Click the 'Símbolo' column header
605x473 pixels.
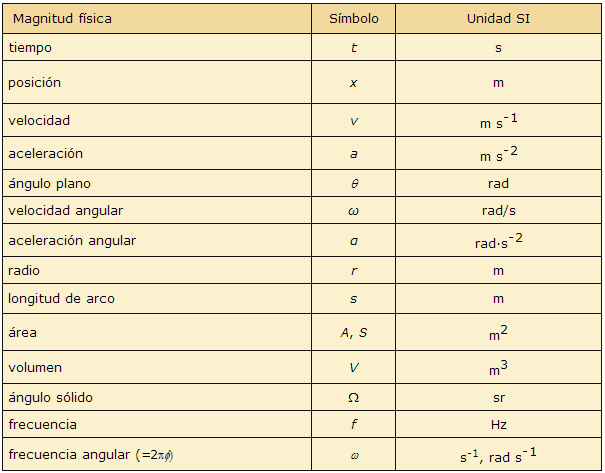click(x=353, y=19)
